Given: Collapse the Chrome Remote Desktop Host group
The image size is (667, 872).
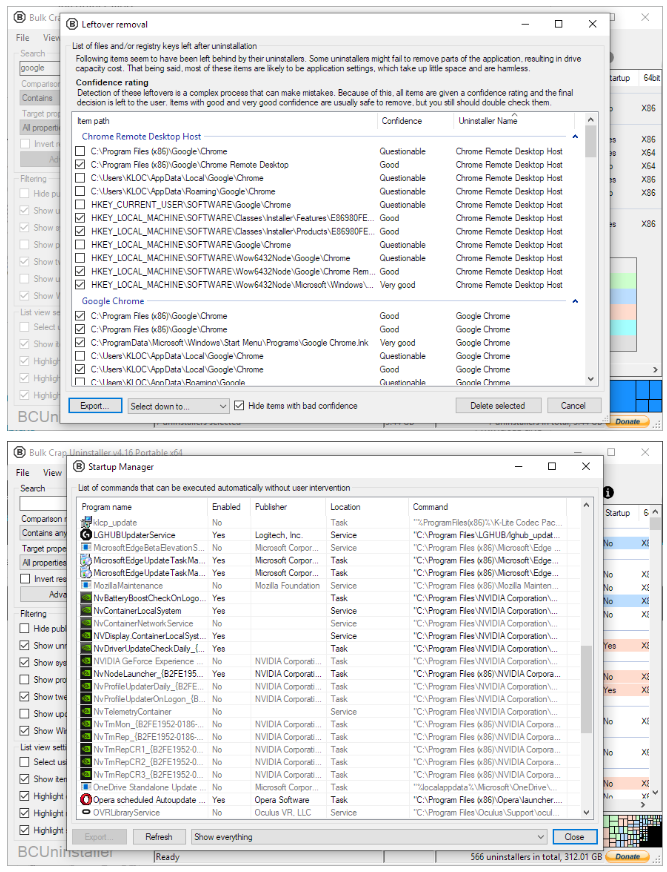Looking at the screenshot, I should click(575, 136).
